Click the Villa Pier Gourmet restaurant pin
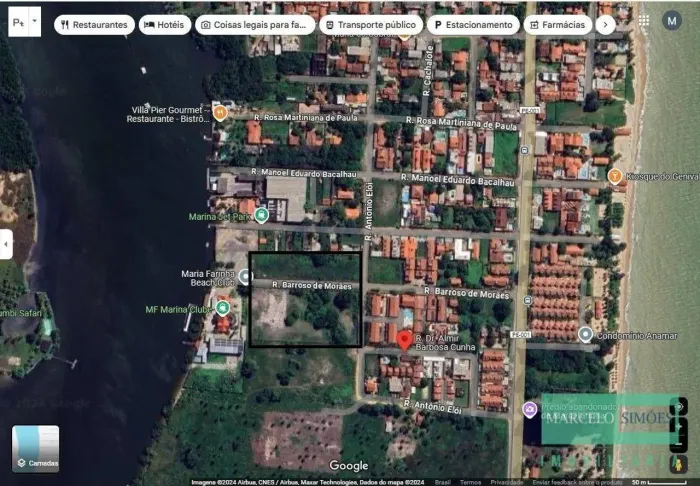This screenshot has height=486, width=700. (x=220, y=112)
